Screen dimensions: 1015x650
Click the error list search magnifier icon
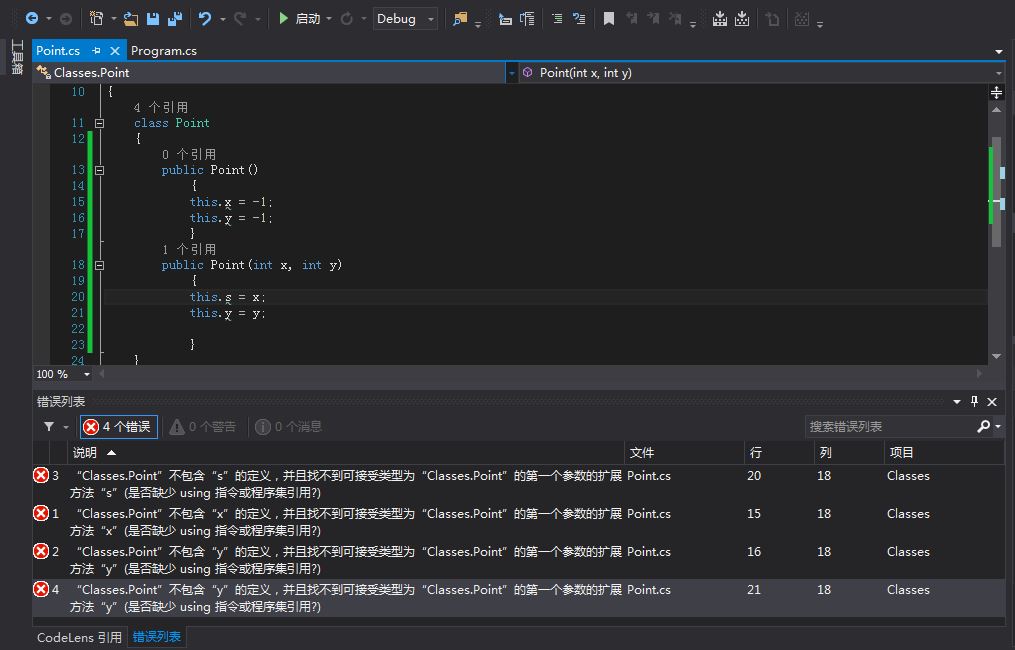click(984, 426)
